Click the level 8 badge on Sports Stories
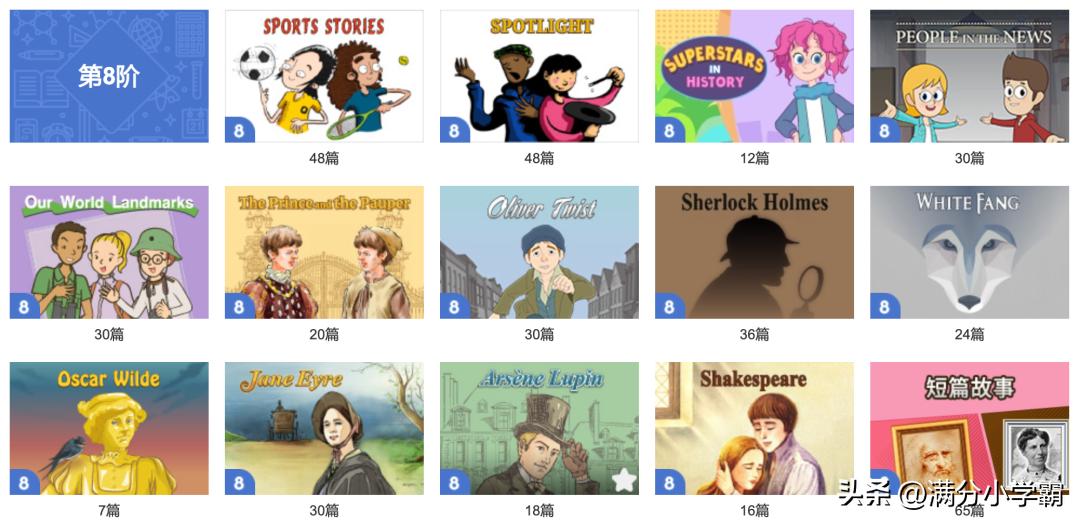The image size is (1080, 523). click(238, 130)
